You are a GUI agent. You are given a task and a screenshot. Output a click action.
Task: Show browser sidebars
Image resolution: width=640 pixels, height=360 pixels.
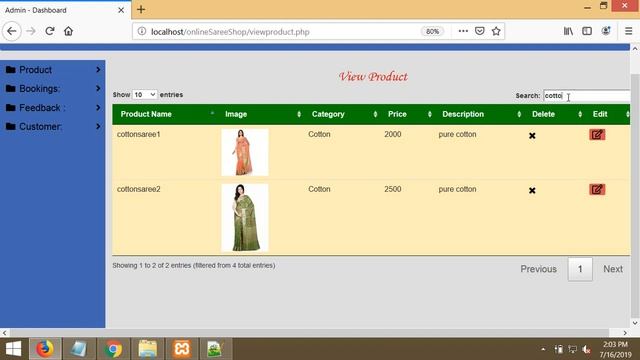587,31
